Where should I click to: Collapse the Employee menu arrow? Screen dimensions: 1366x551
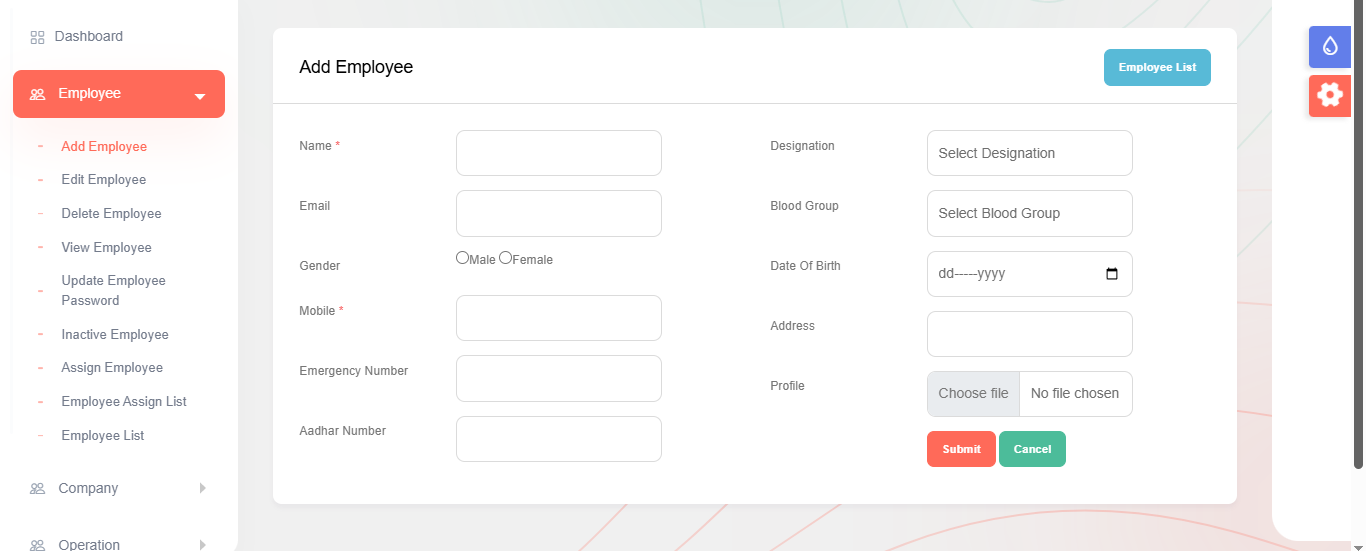click(200, 96)
